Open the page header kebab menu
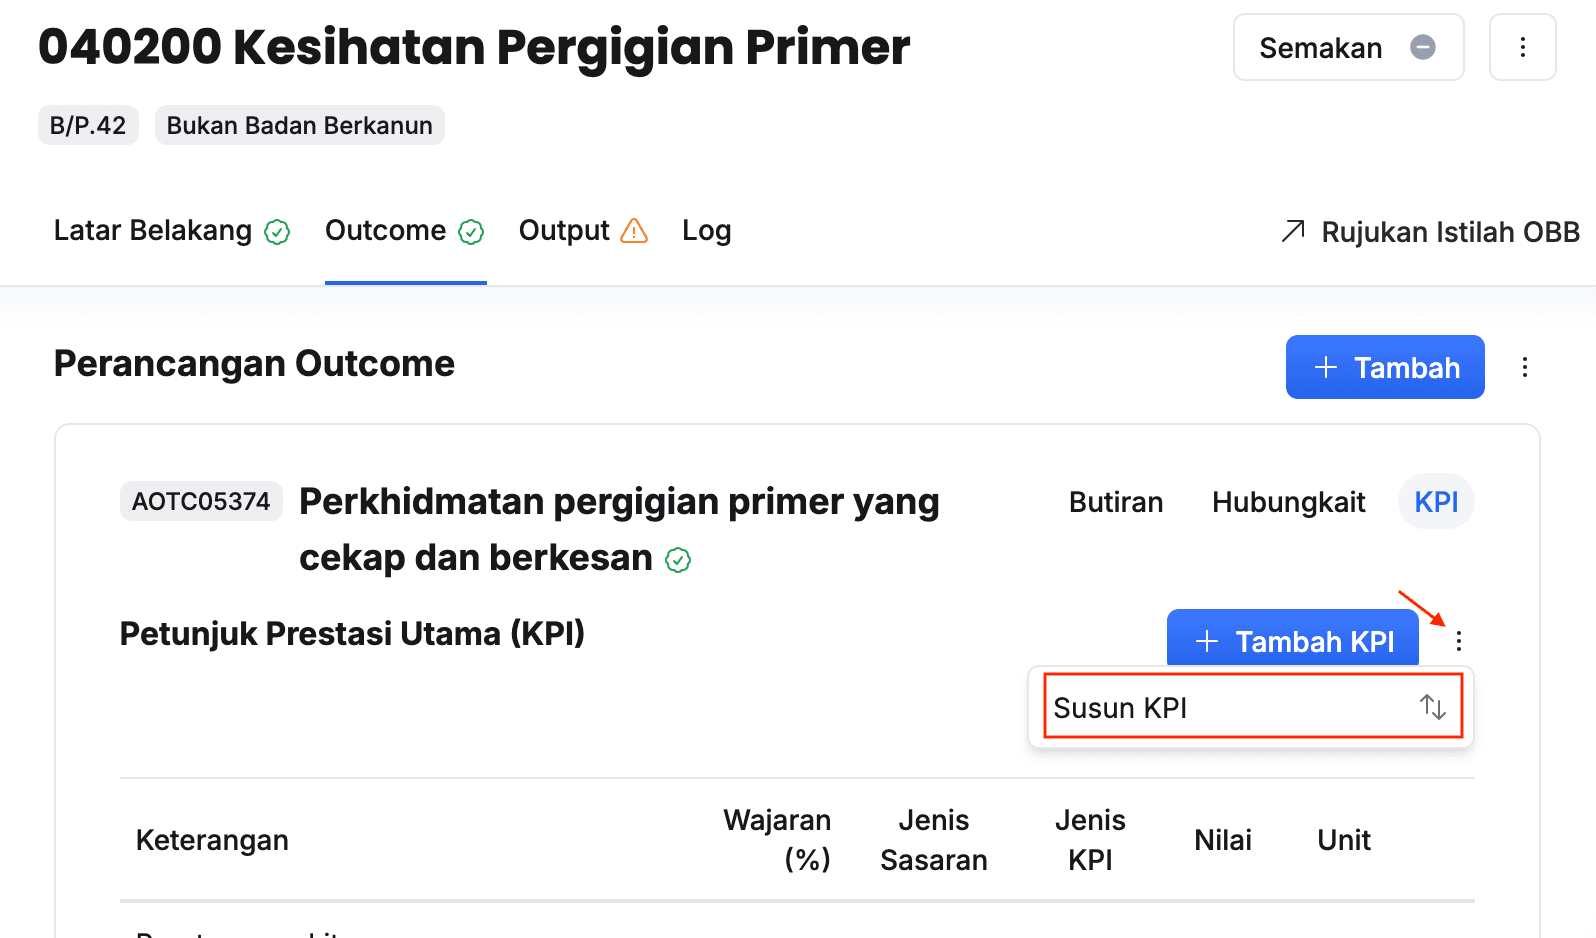This screenshot has width=1596, height=938. [1522, 47]
